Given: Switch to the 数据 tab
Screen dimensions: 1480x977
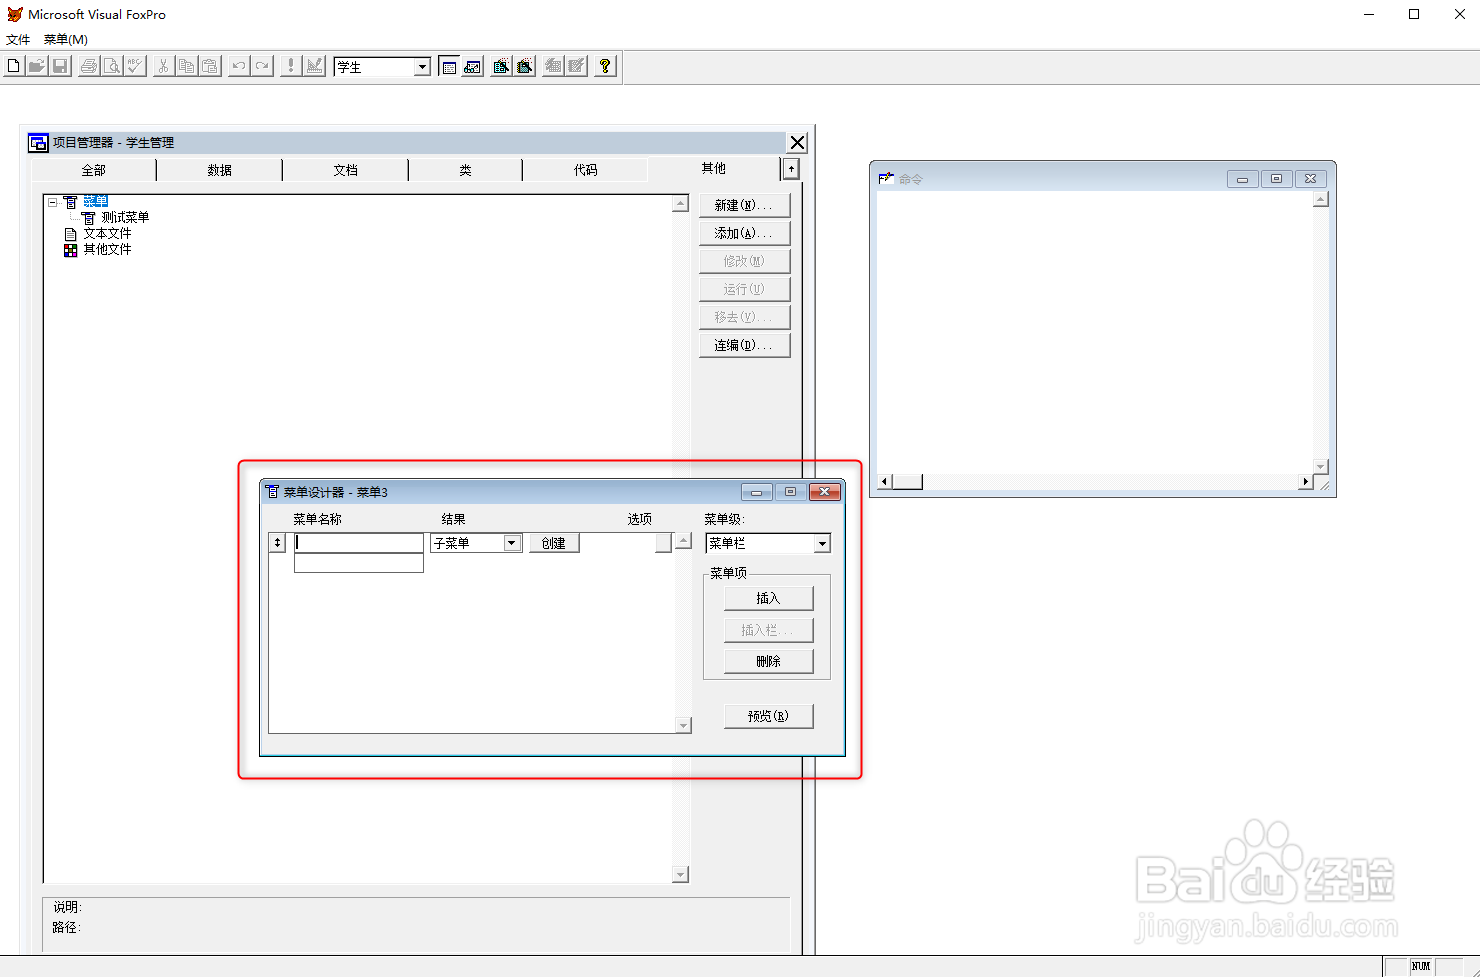Looking at the screenshot, I should point(220,170).
